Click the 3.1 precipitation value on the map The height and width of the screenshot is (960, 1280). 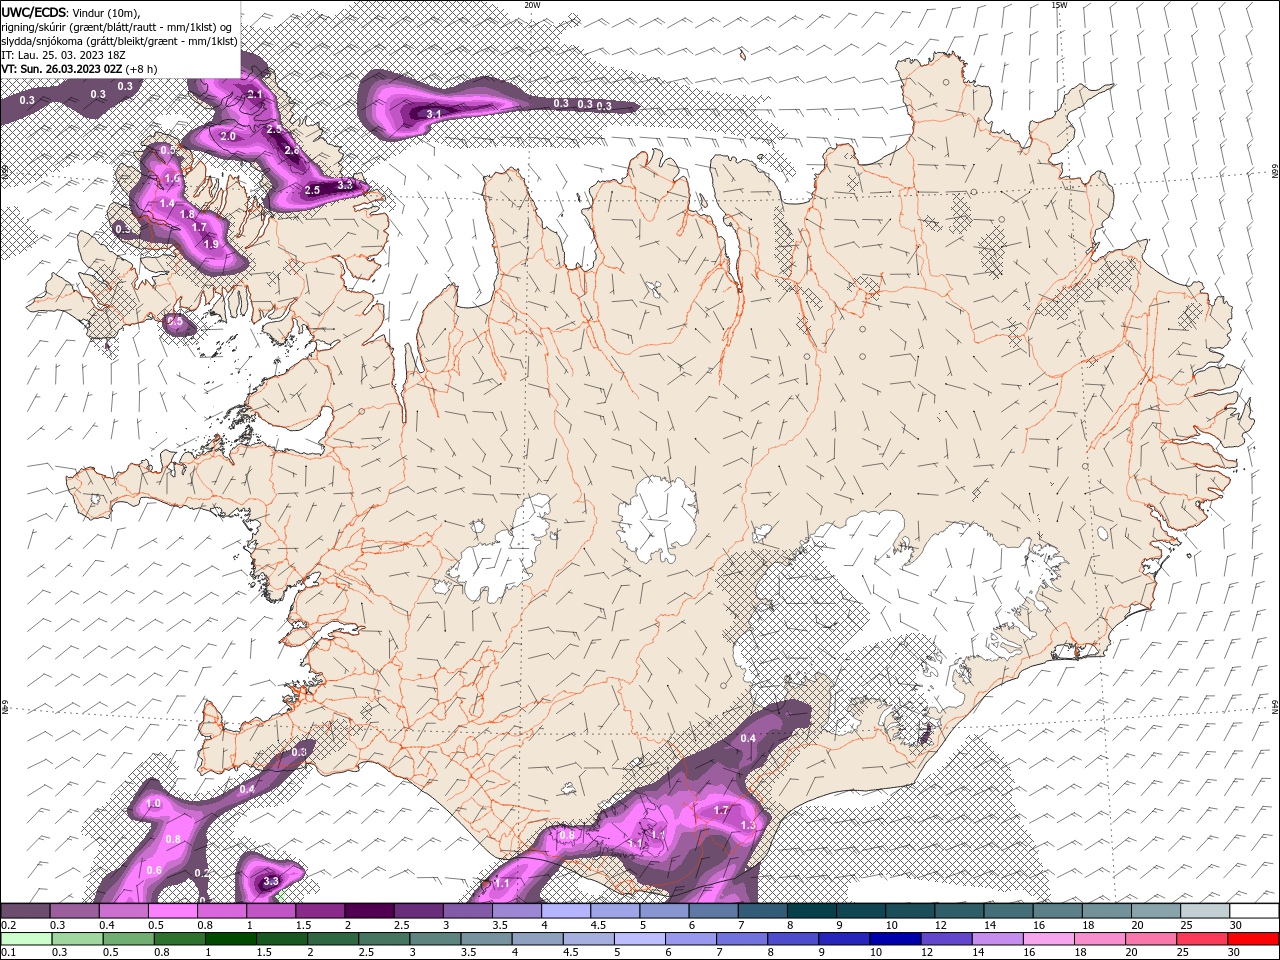tap(434, 115)
